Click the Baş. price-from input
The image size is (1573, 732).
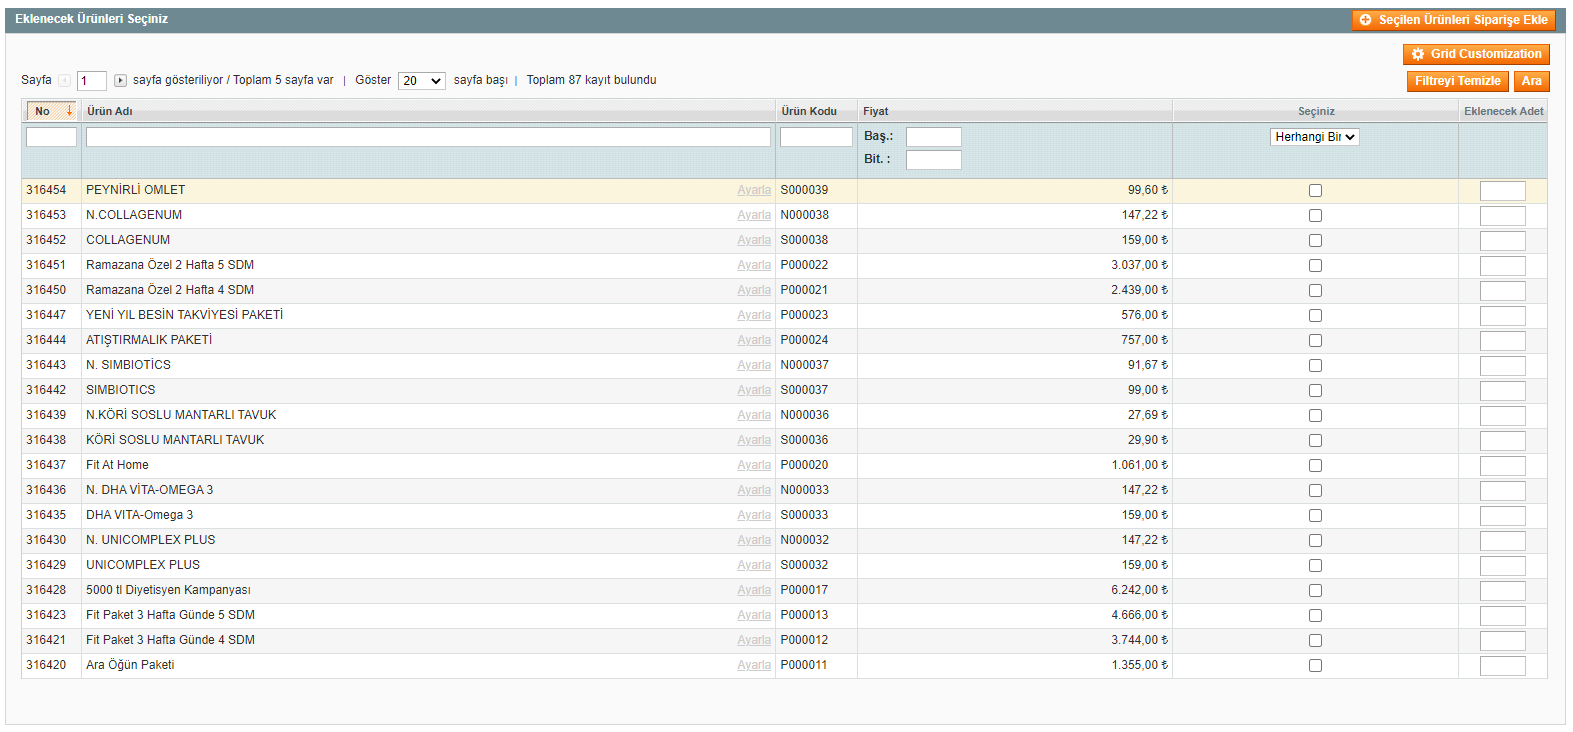pyautogui.click(x=934, y=137)
